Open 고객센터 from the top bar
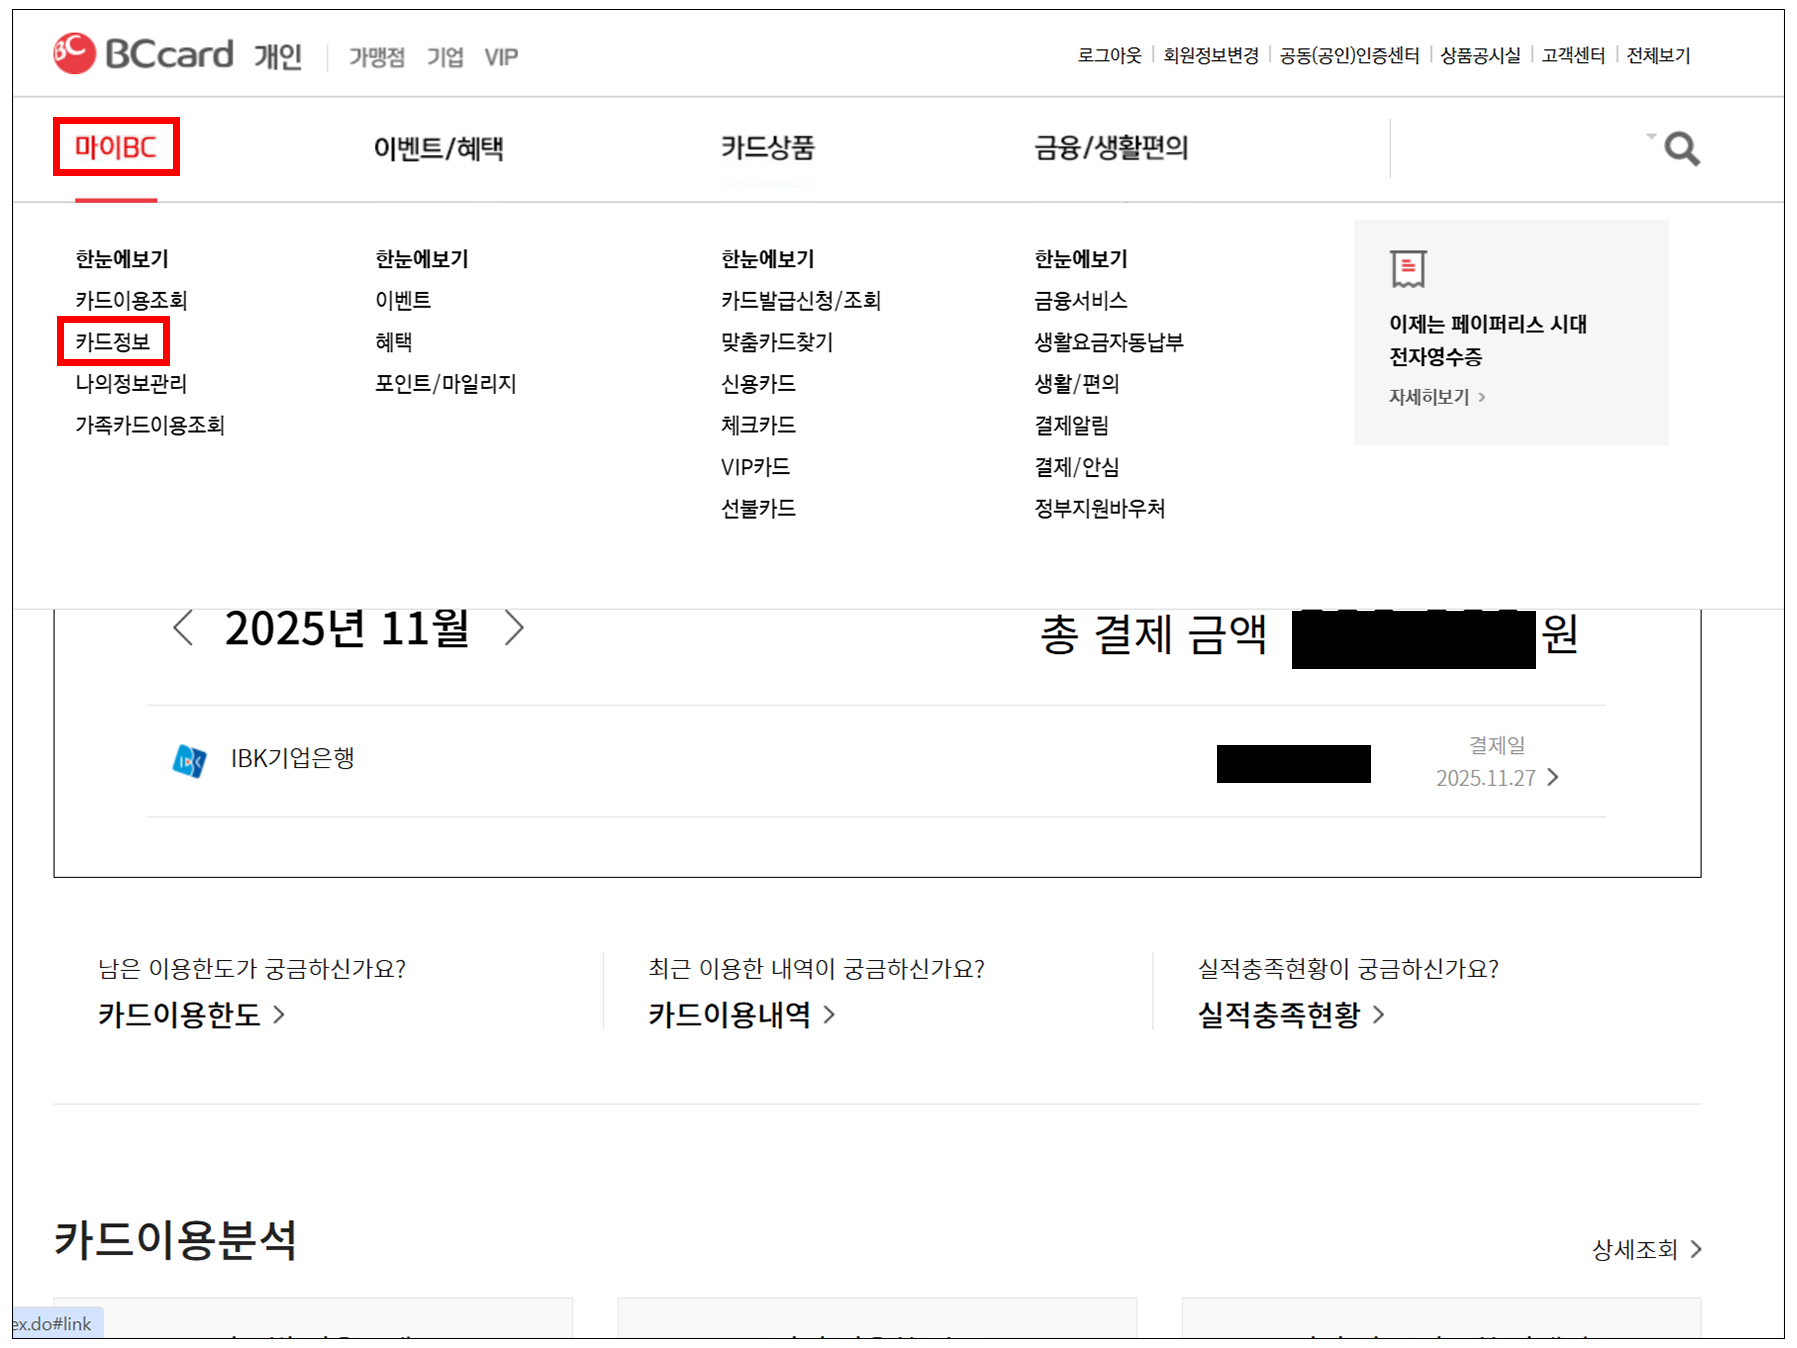Viewport: 1797px width, 1348px height. click(1572, 56)
